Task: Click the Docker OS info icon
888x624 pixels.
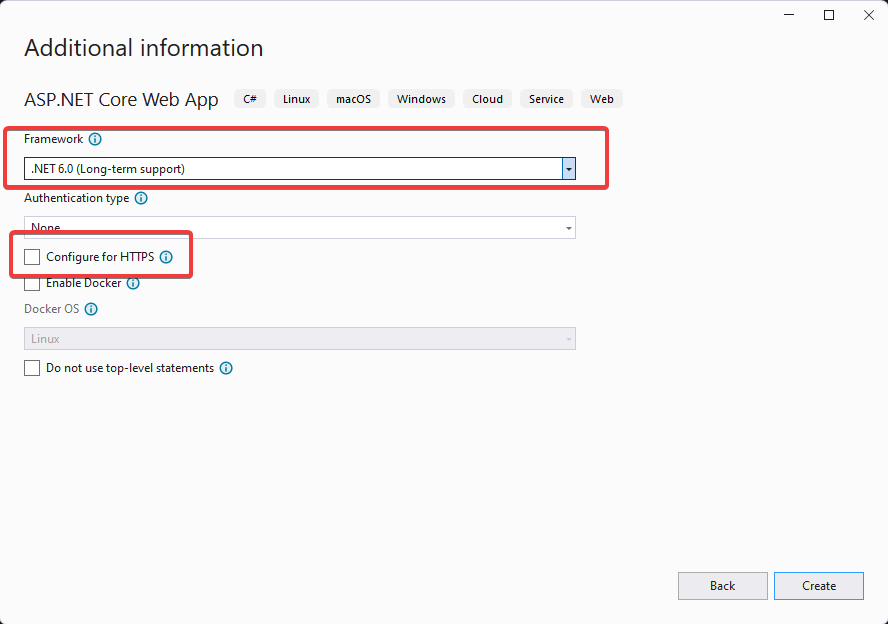Action: click(91, 309)
